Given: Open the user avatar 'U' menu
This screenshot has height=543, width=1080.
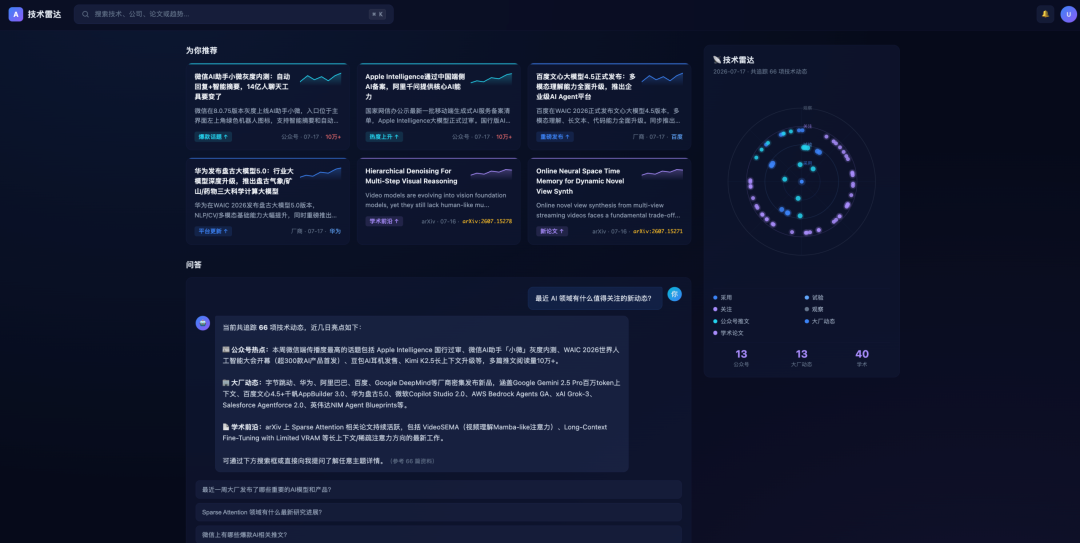Looking at the screenshot, I should click(x=1068, y=14).
